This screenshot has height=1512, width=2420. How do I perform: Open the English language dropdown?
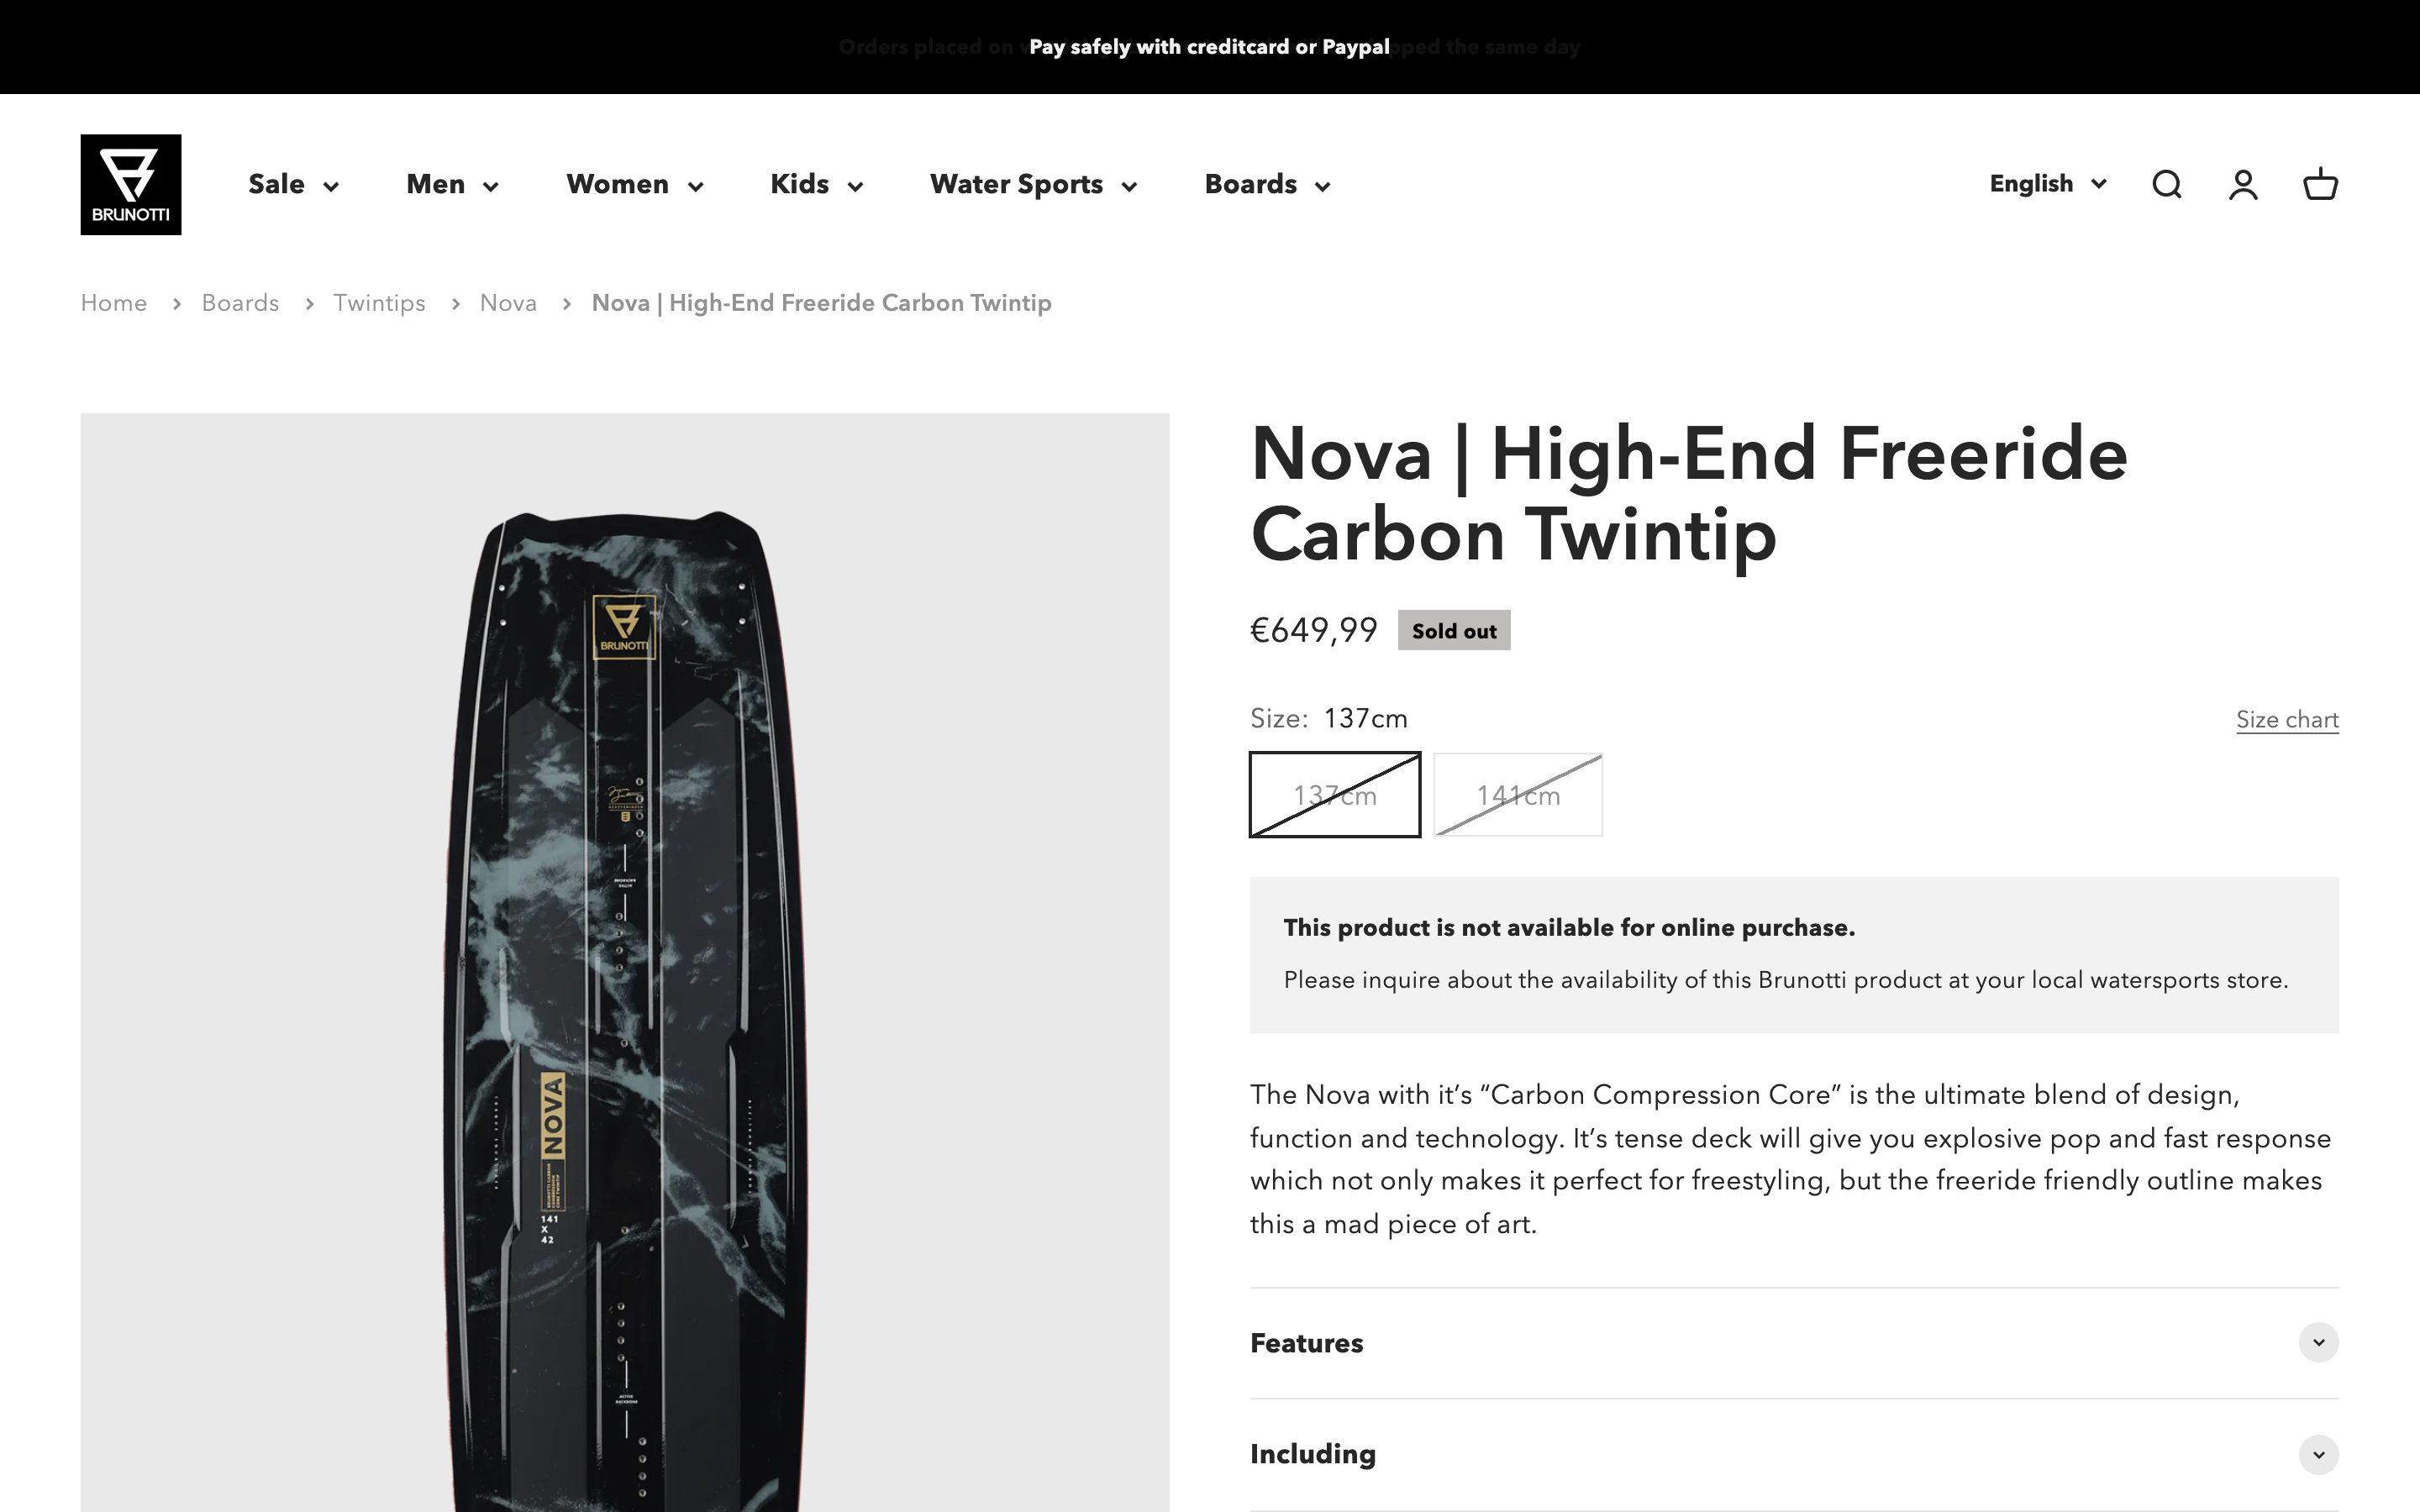pyautogui.click(x=2048, y=184)
